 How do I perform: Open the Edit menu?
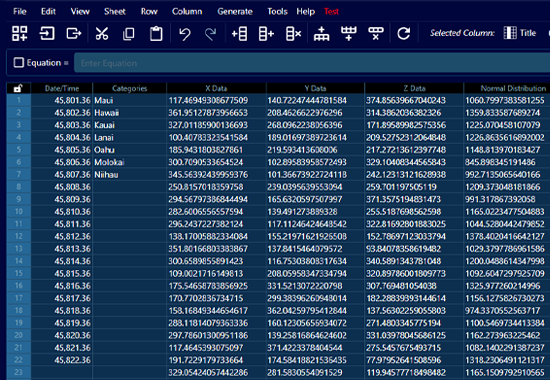[48, 11]
